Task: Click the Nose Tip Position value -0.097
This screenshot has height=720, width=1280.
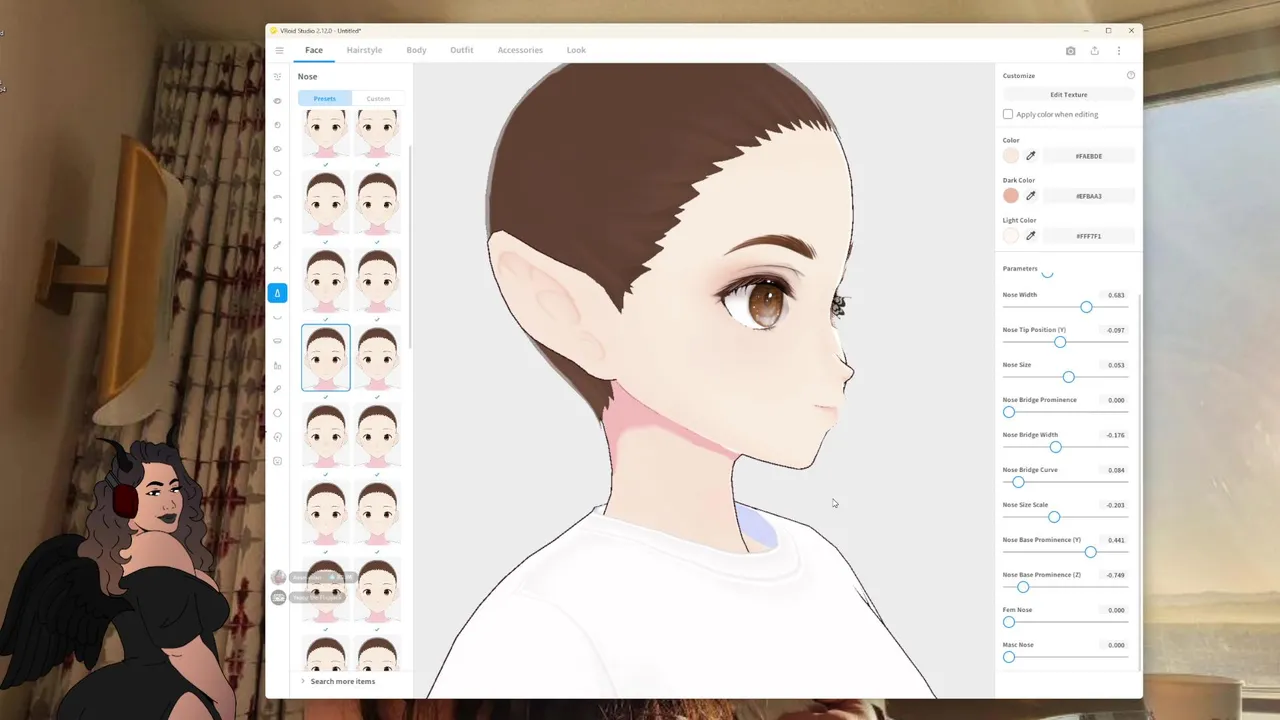Action: pyautogui.click(x=1116, y=330)
